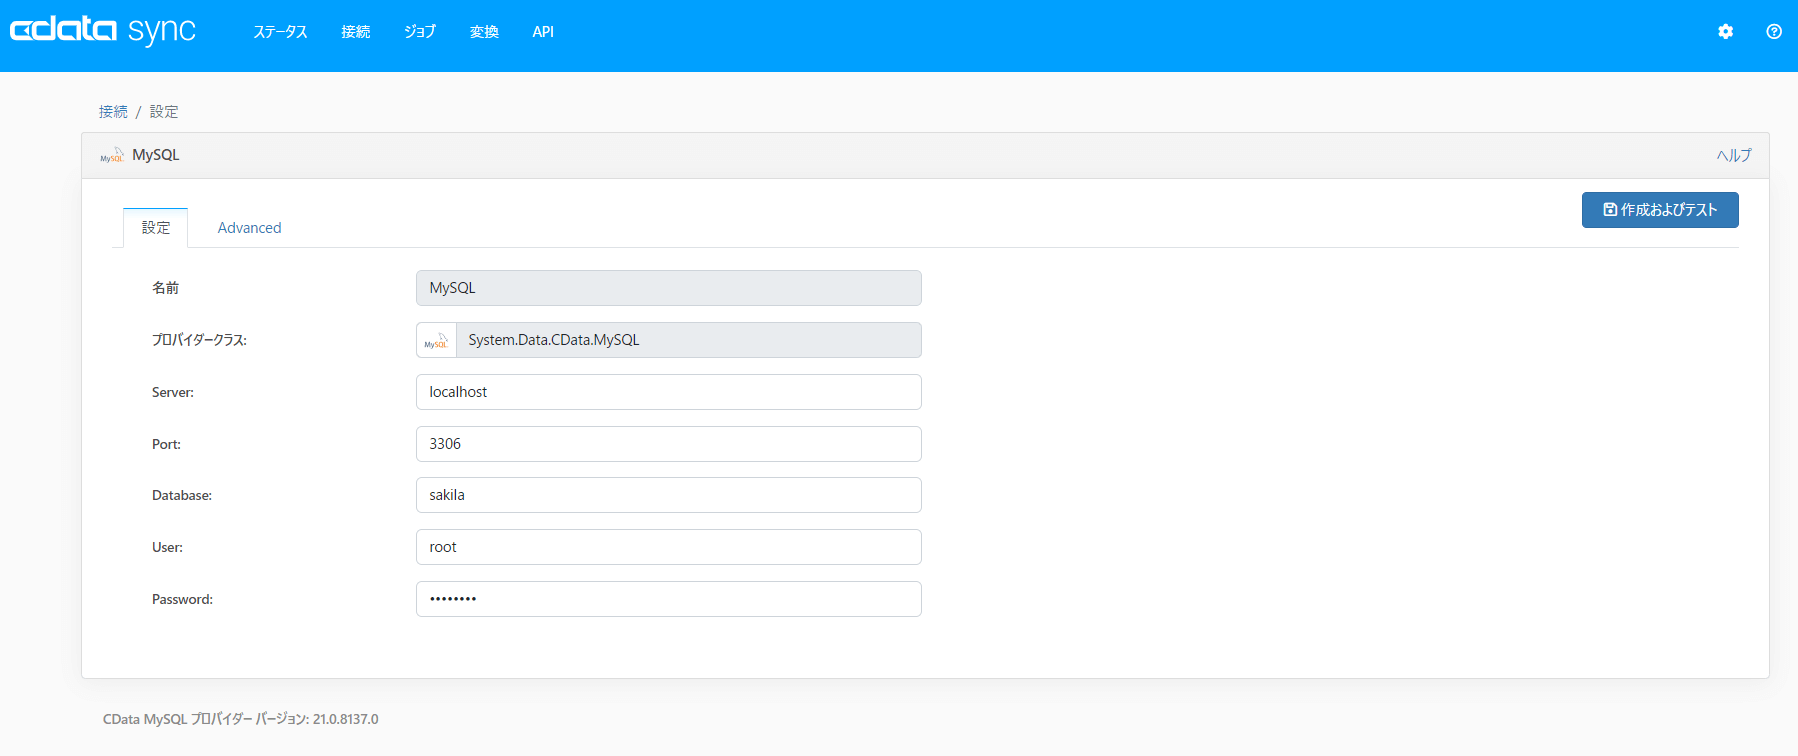Viewport: 1798px width, 756px height.
Task: Switch to the Advanced tab
Action: click(249, 228)
